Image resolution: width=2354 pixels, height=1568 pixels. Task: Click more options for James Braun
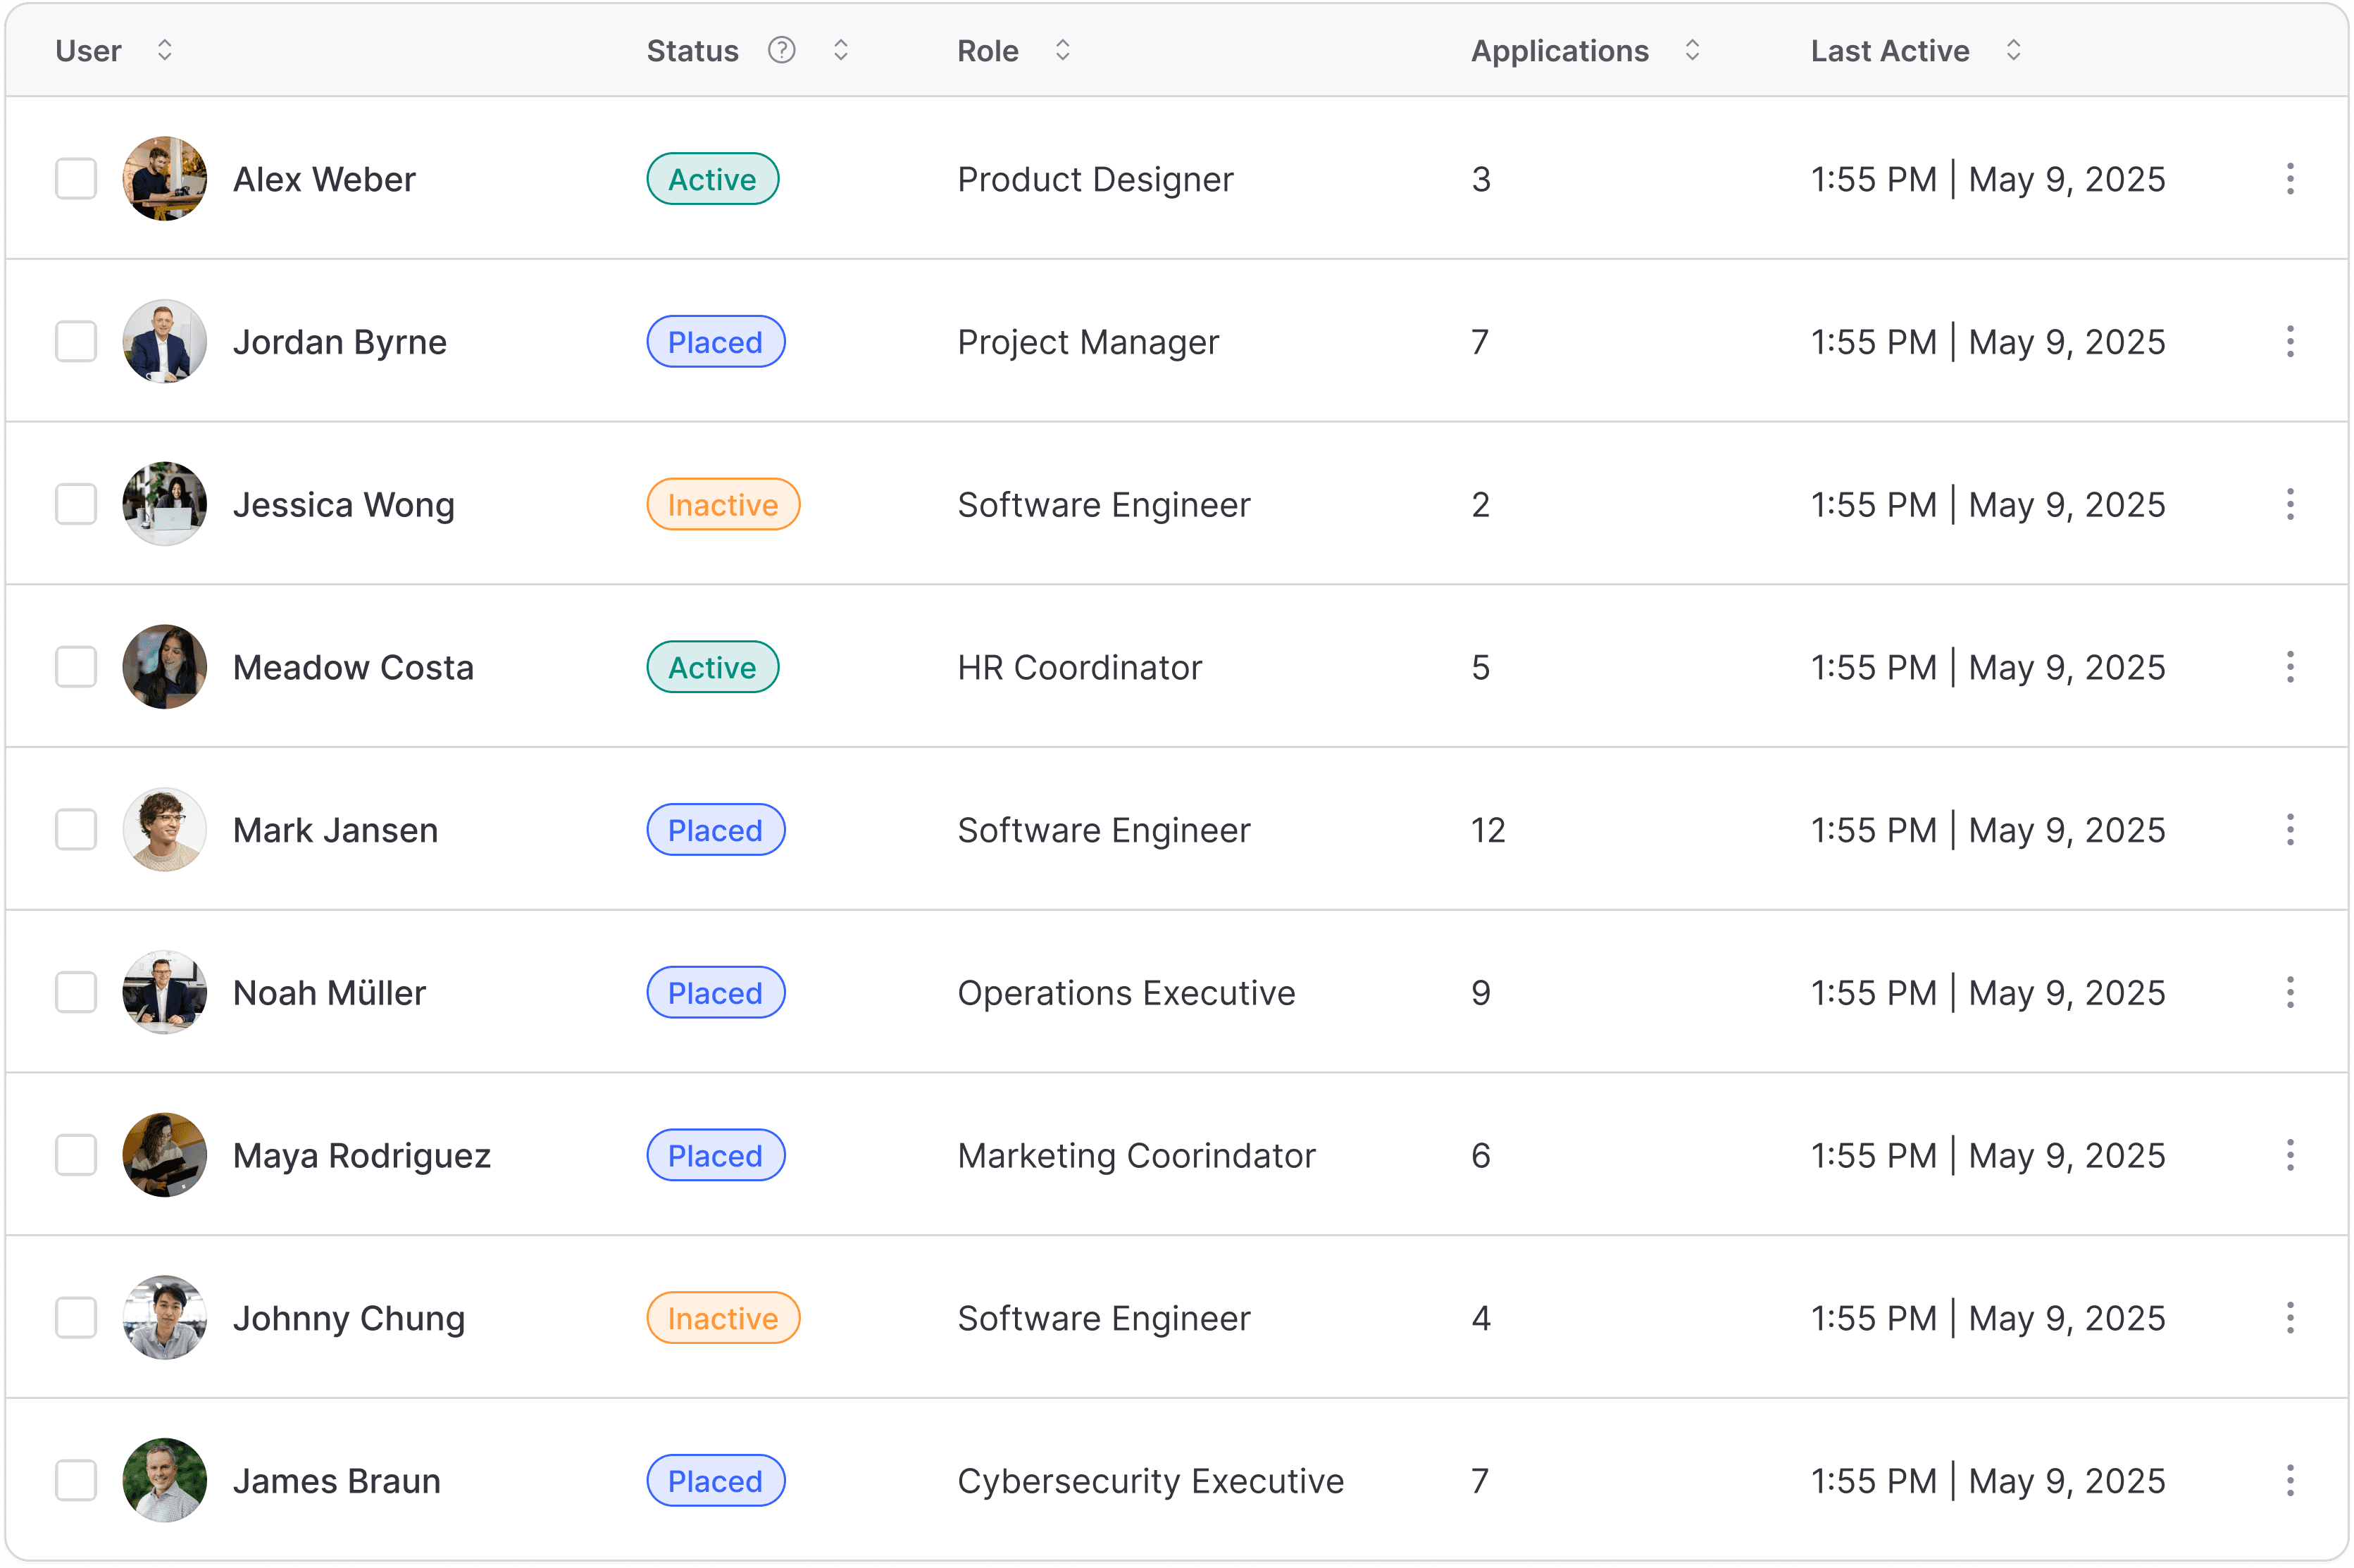pos(2289,1480)
